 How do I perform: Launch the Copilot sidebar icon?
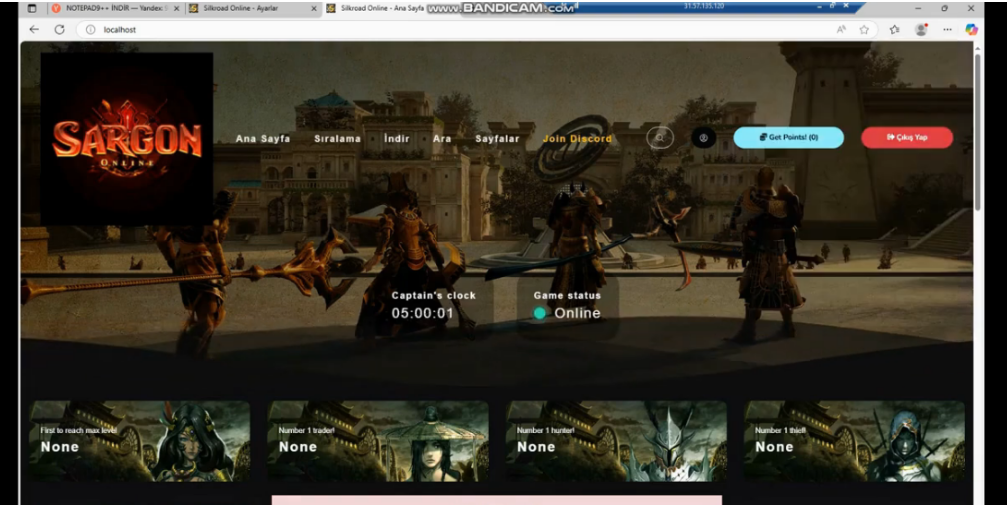pos(971,30)
